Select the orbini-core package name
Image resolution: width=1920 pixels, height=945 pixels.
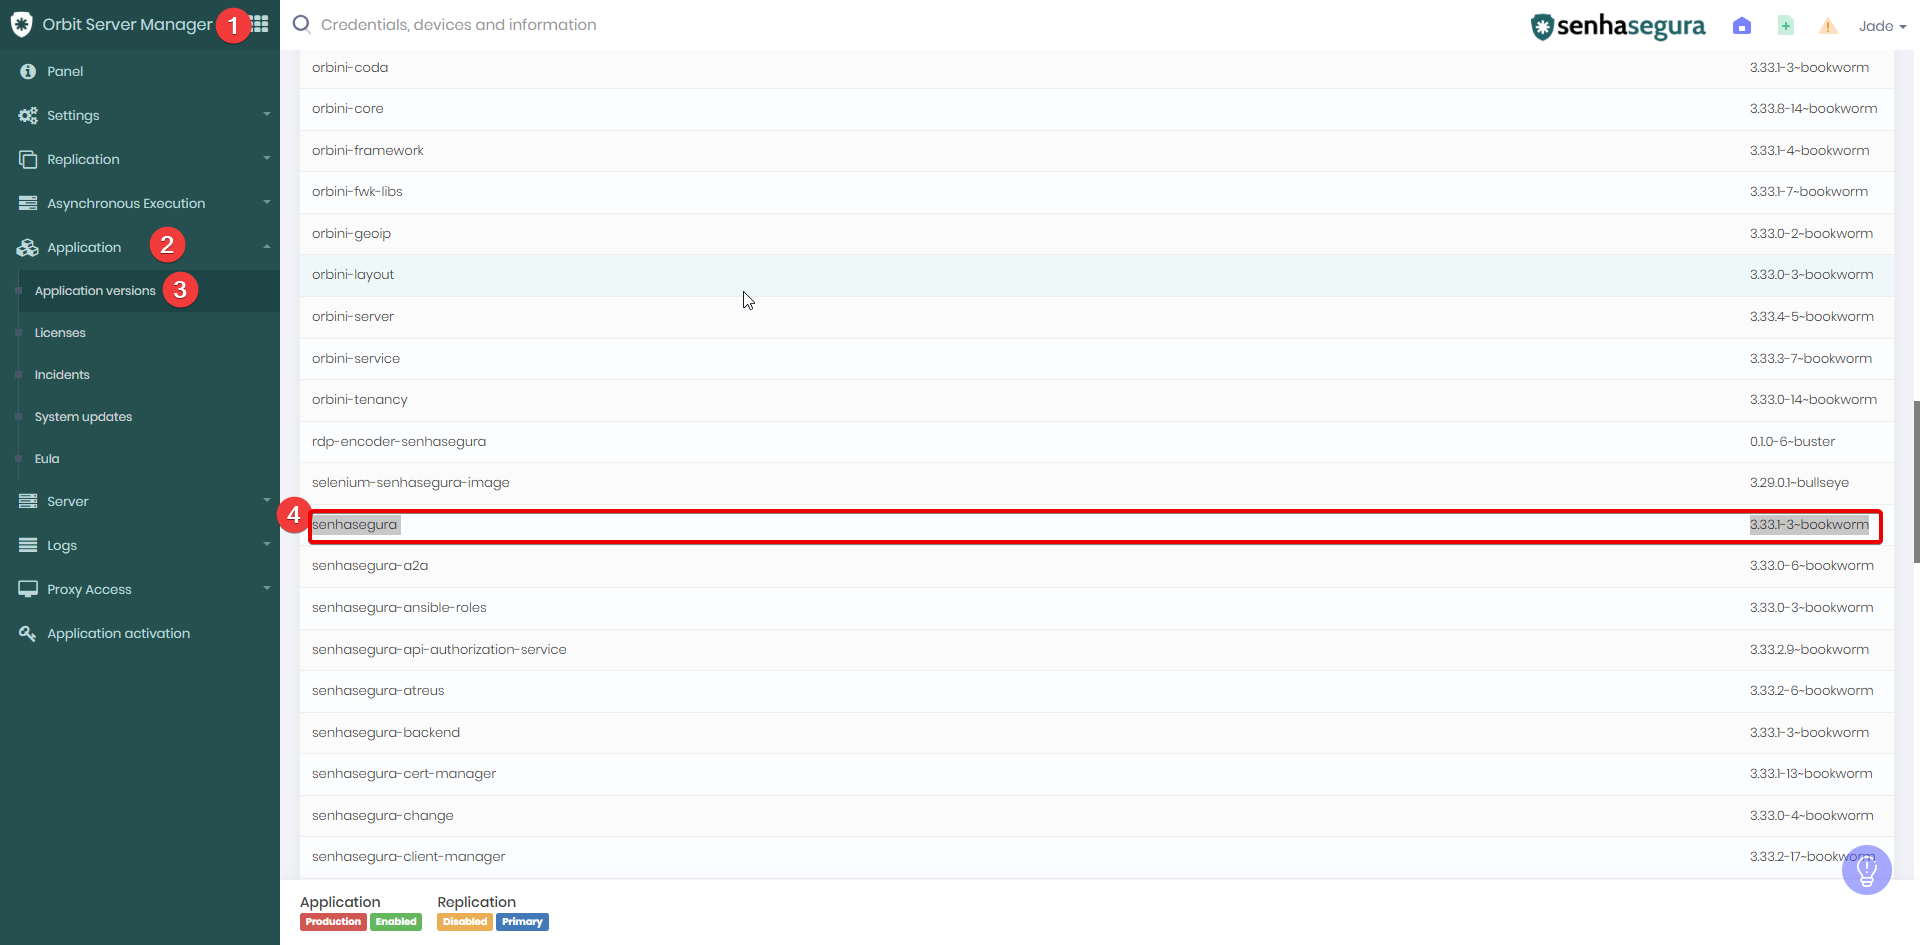coord(347,109)
